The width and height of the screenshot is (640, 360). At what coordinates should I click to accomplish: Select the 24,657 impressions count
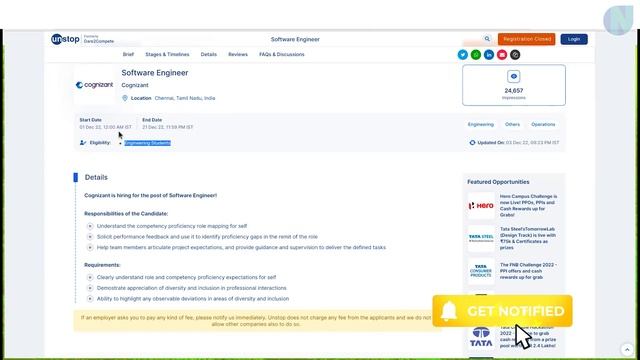(x=513, y=91)
